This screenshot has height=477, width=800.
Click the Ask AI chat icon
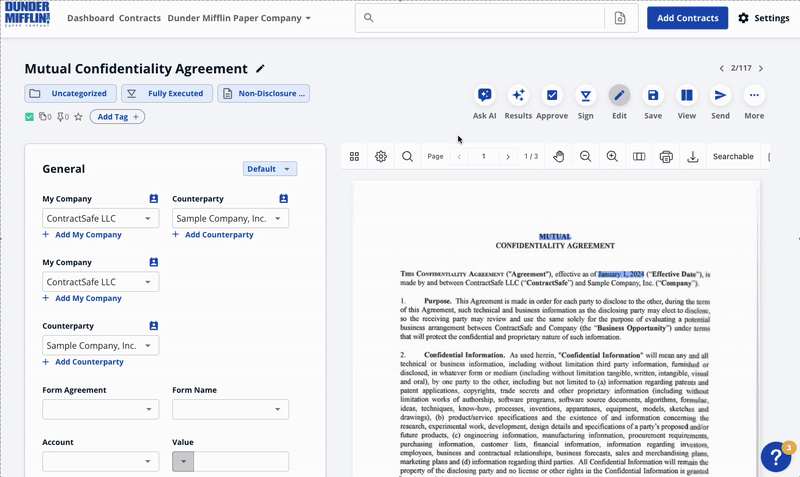[x=484, y=96]
